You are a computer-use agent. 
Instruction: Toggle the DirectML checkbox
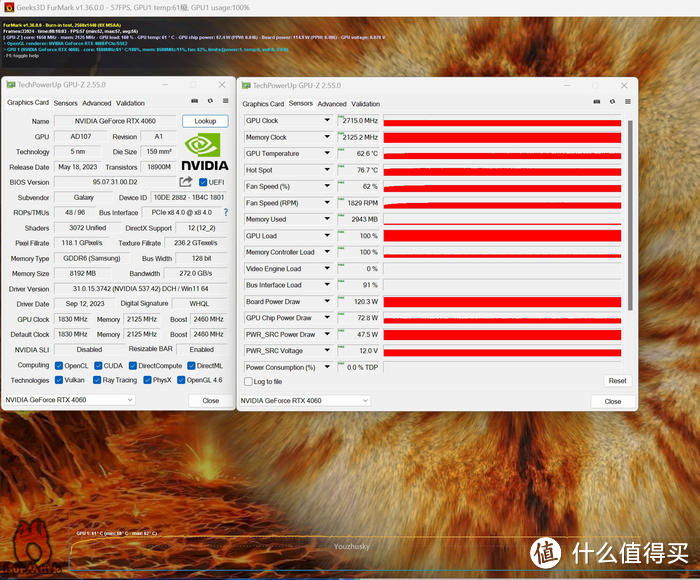coord(191,366)
